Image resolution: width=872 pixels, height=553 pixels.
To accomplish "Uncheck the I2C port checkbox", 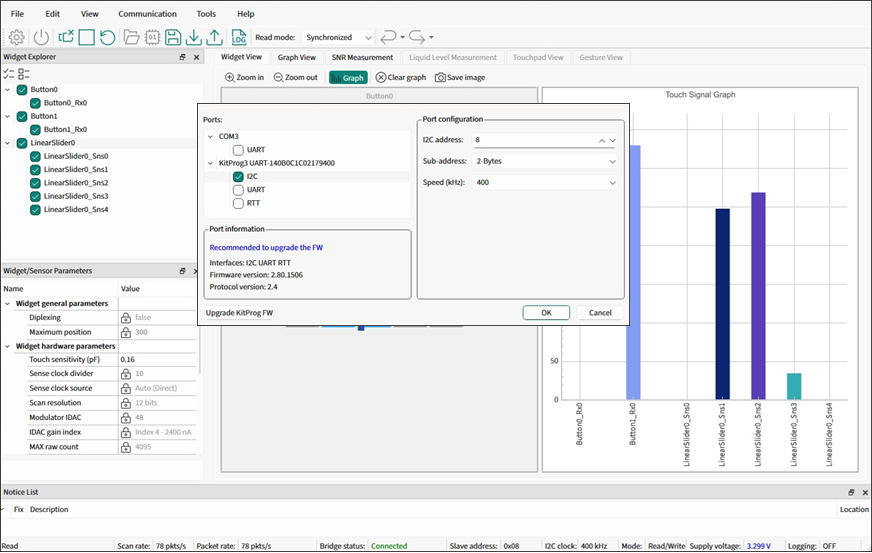I will tap(238, 176).
